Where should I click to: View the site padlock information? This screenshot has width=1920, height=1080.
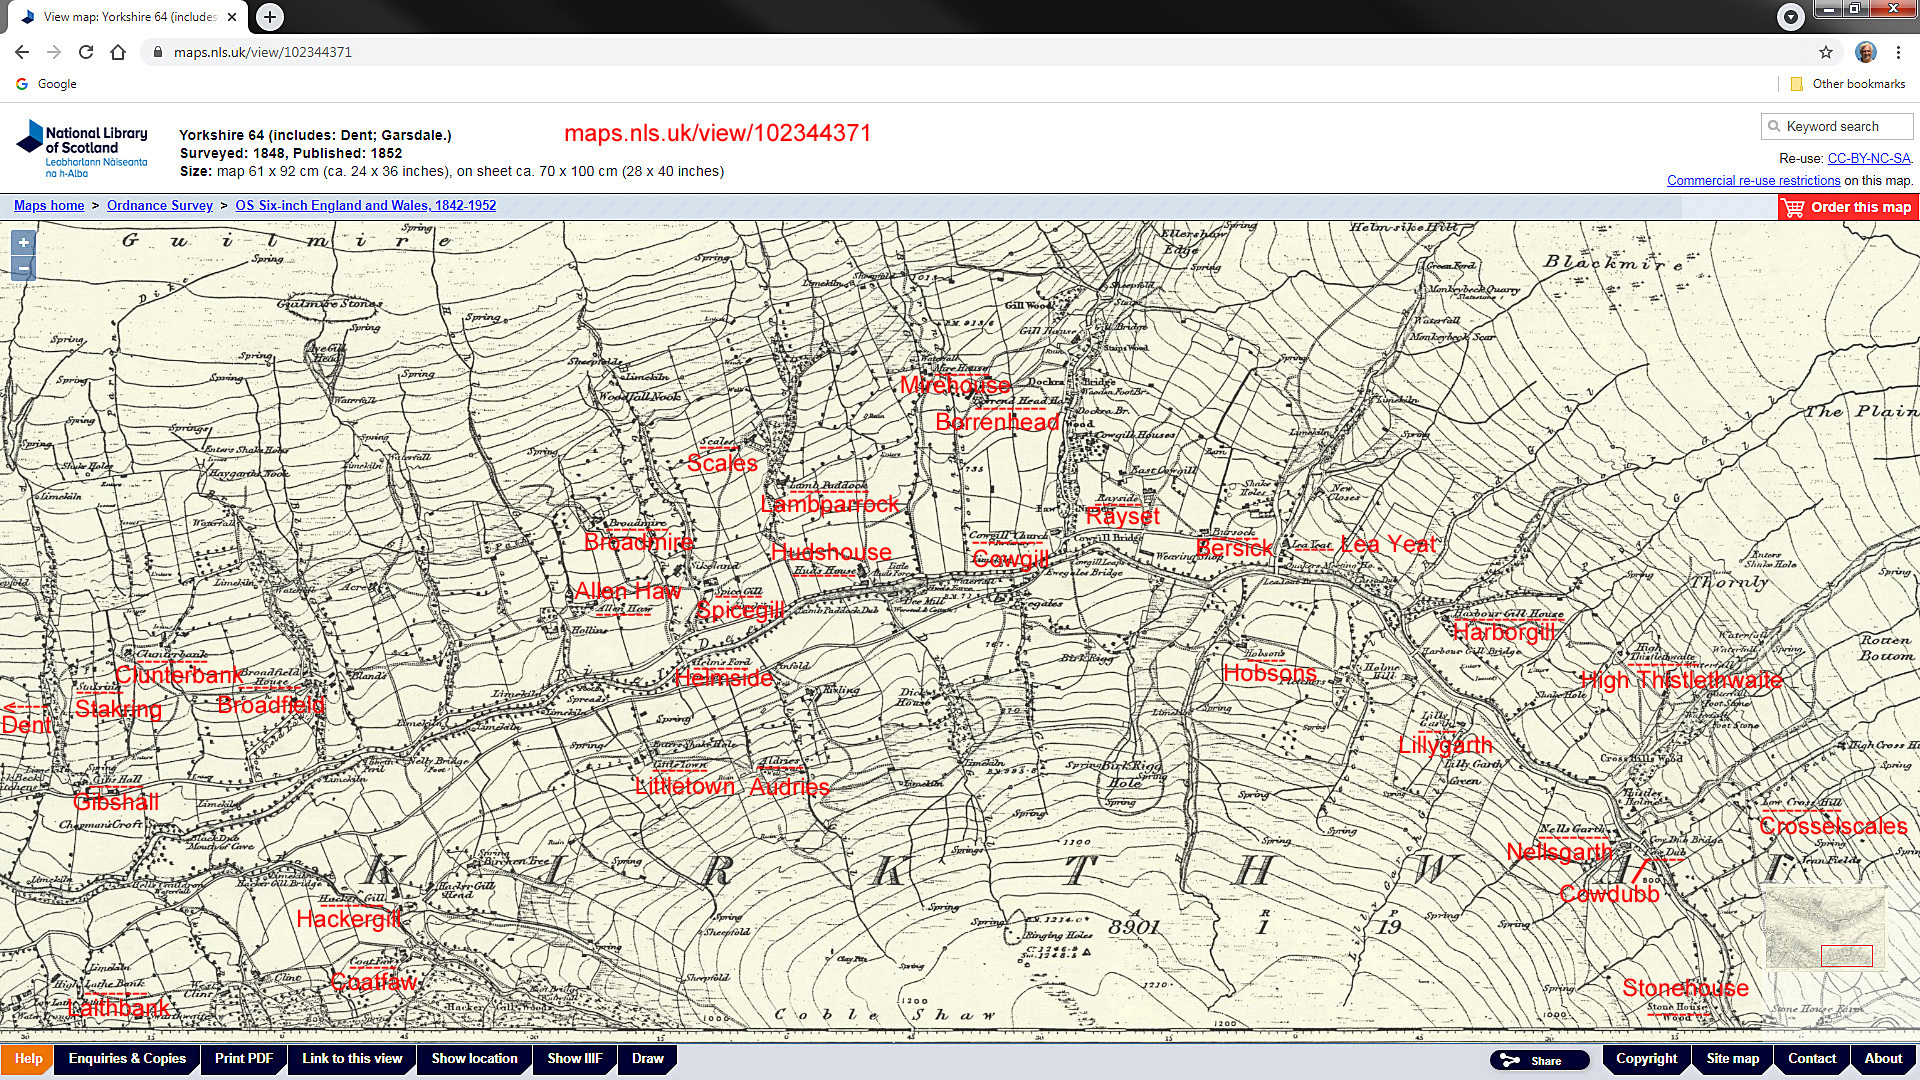pyautogui.click(x=158, y=52)
